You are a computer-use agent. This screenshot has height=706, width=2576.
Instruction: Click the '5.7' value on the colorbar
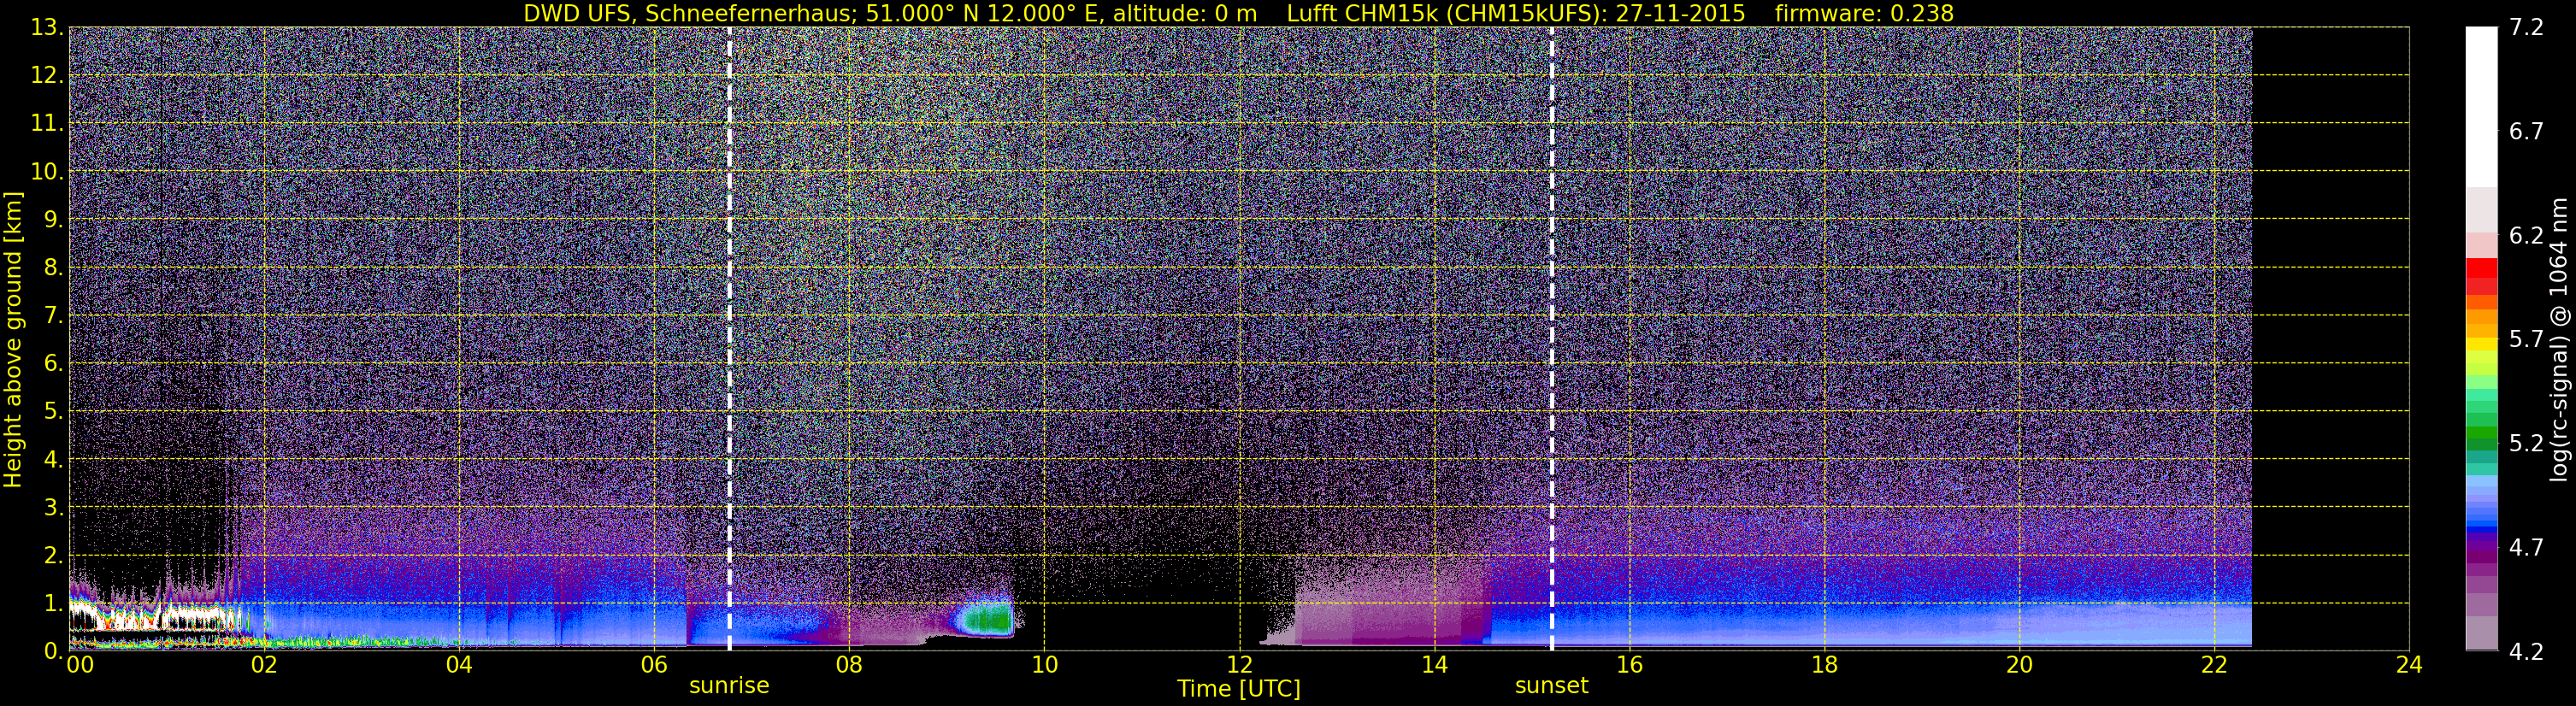point(2526,340)
